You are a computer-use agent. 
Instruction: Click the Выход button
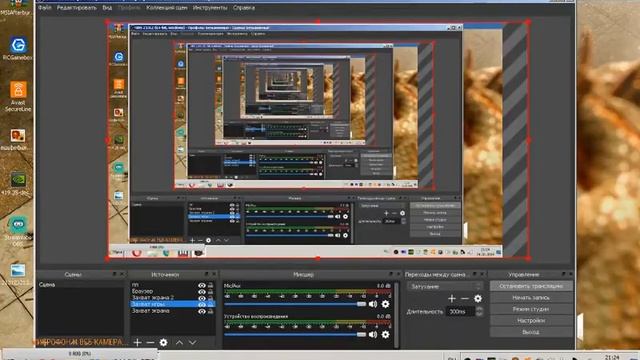531,332
